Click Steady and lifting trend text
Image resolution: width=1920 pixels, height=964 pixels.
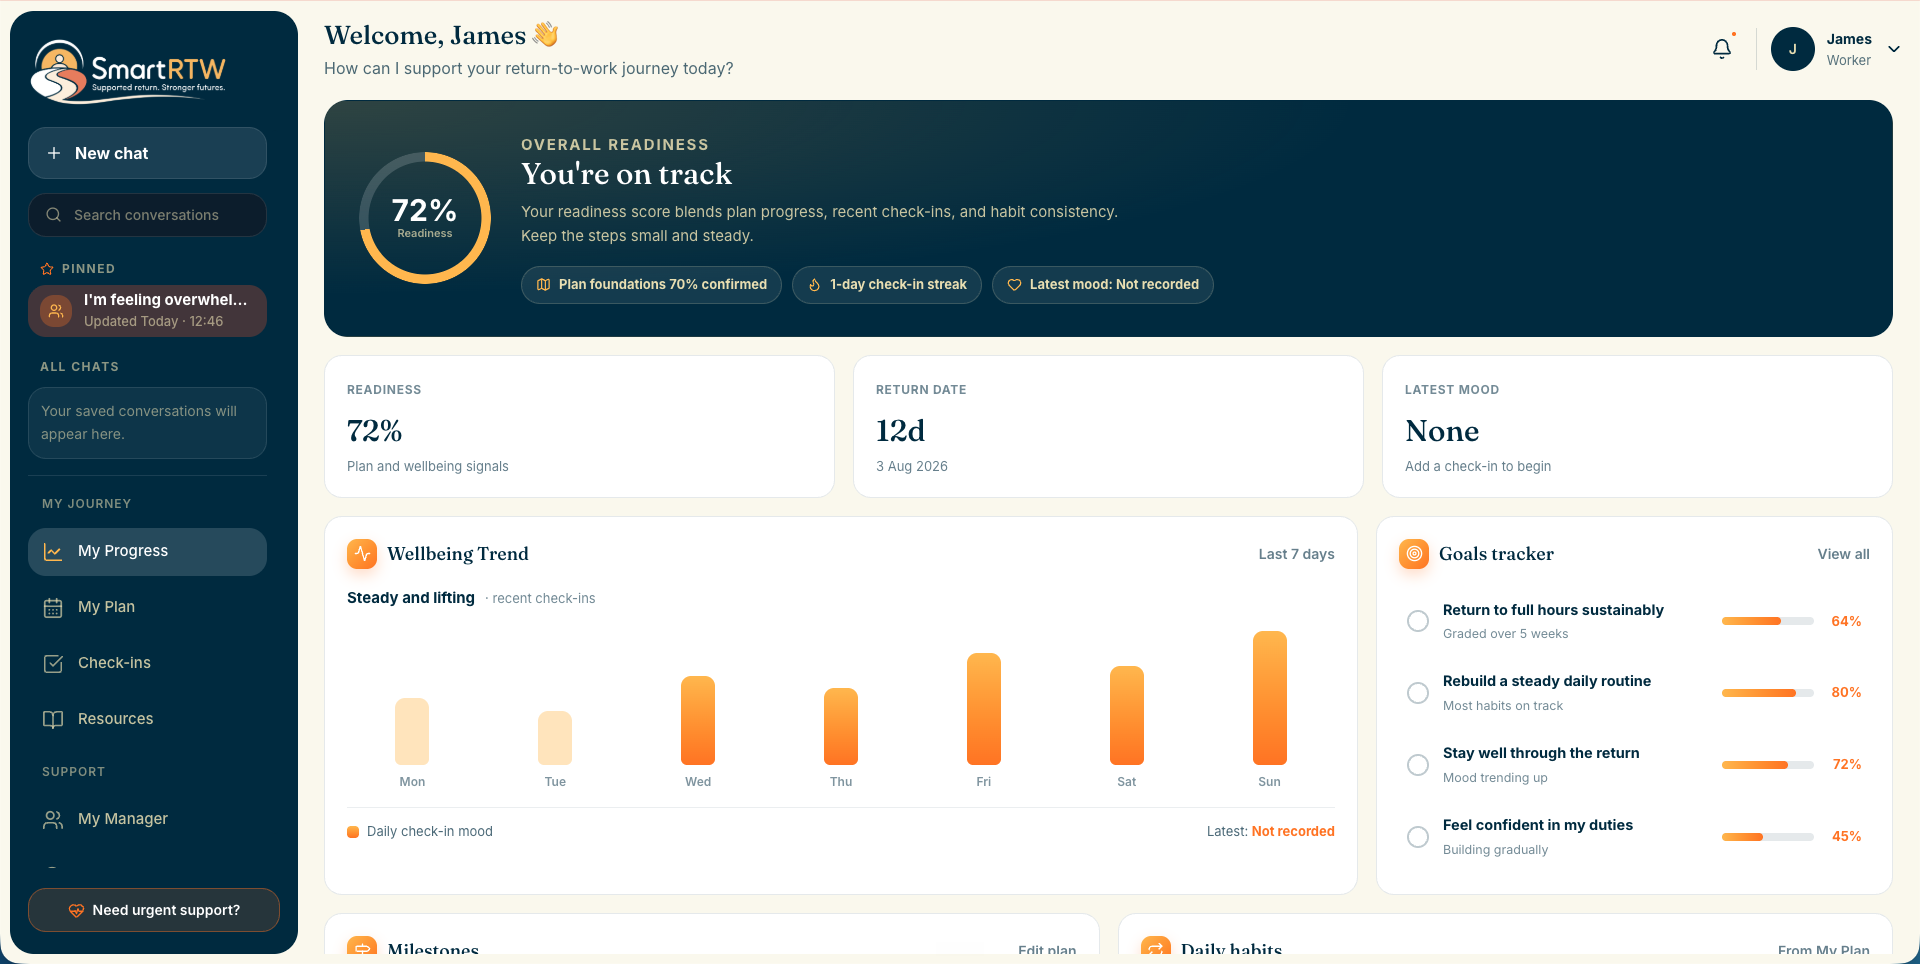tap(411, 598)
